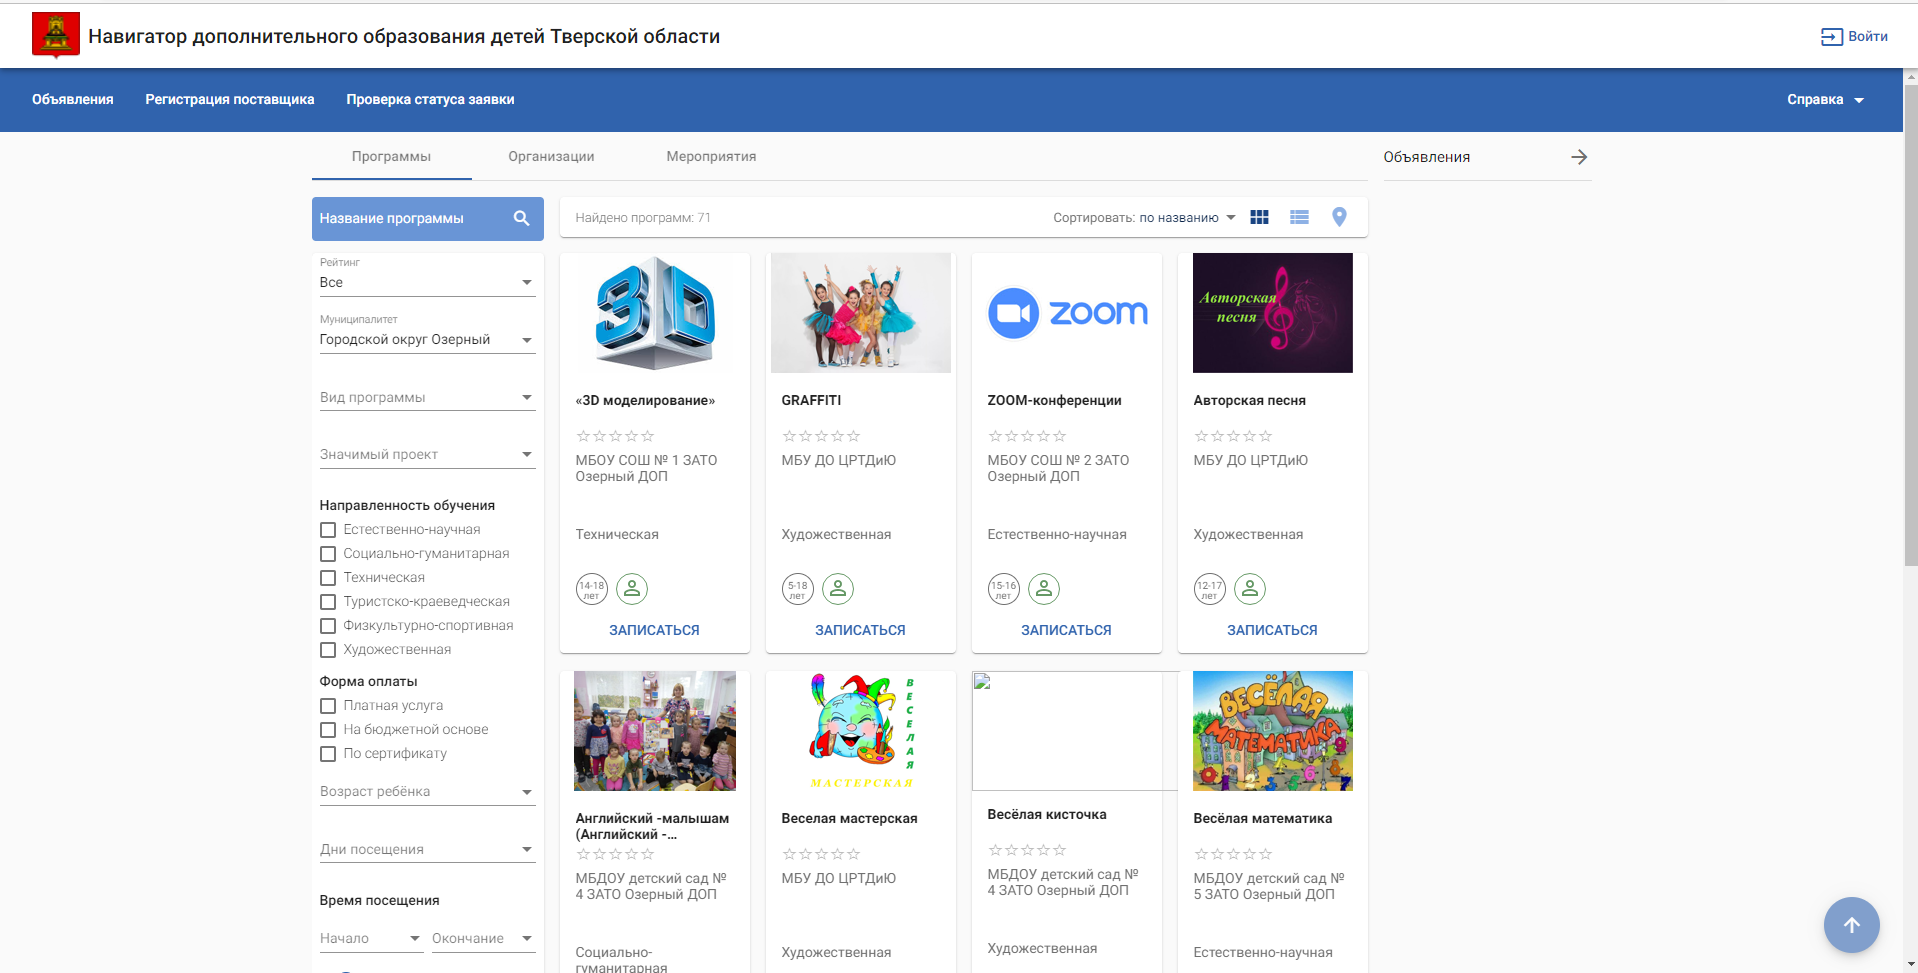Switch to grid view layout icon

(1259, 217)
